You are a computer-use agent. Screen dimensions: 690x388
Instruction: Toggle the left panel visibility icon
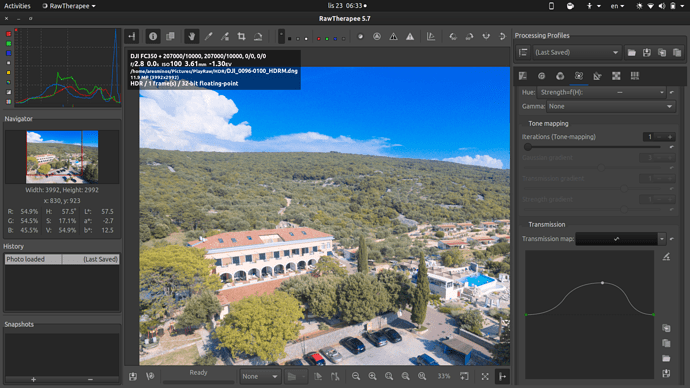tap(132, 37)
